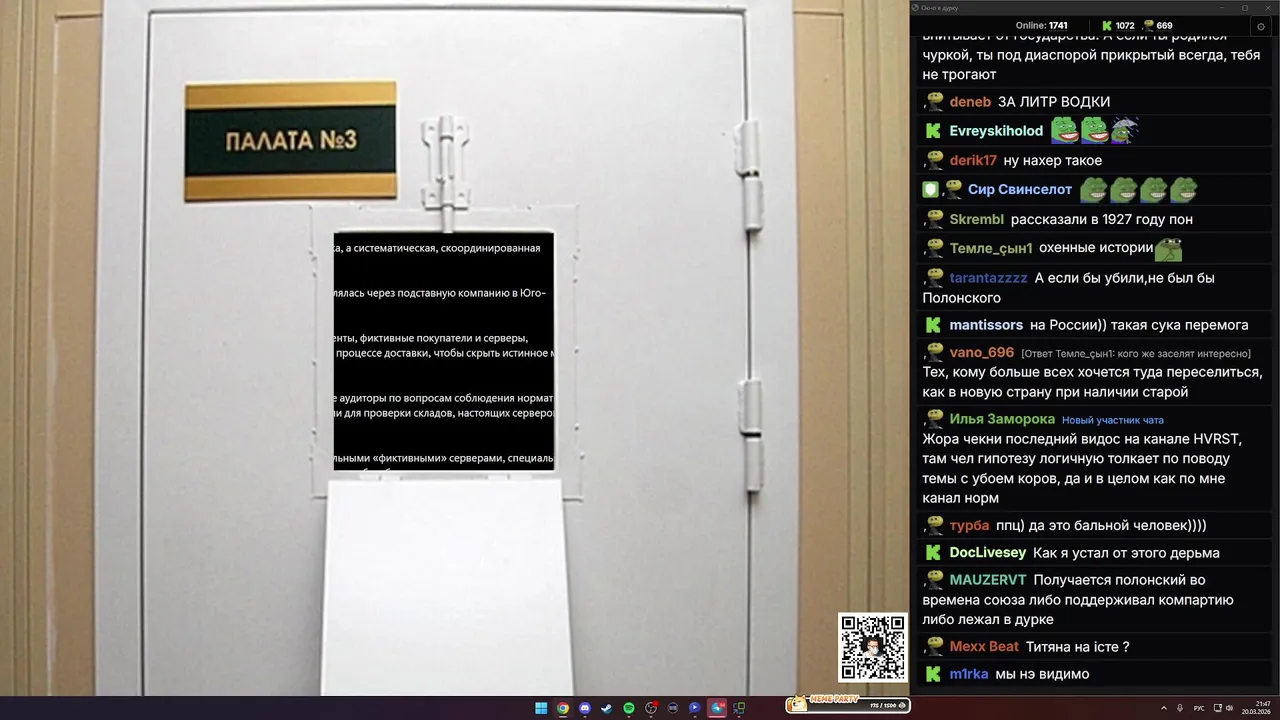Screen dimensions: 1280x720
Task: Open the Windows Start menu
Action: [541, 708]
